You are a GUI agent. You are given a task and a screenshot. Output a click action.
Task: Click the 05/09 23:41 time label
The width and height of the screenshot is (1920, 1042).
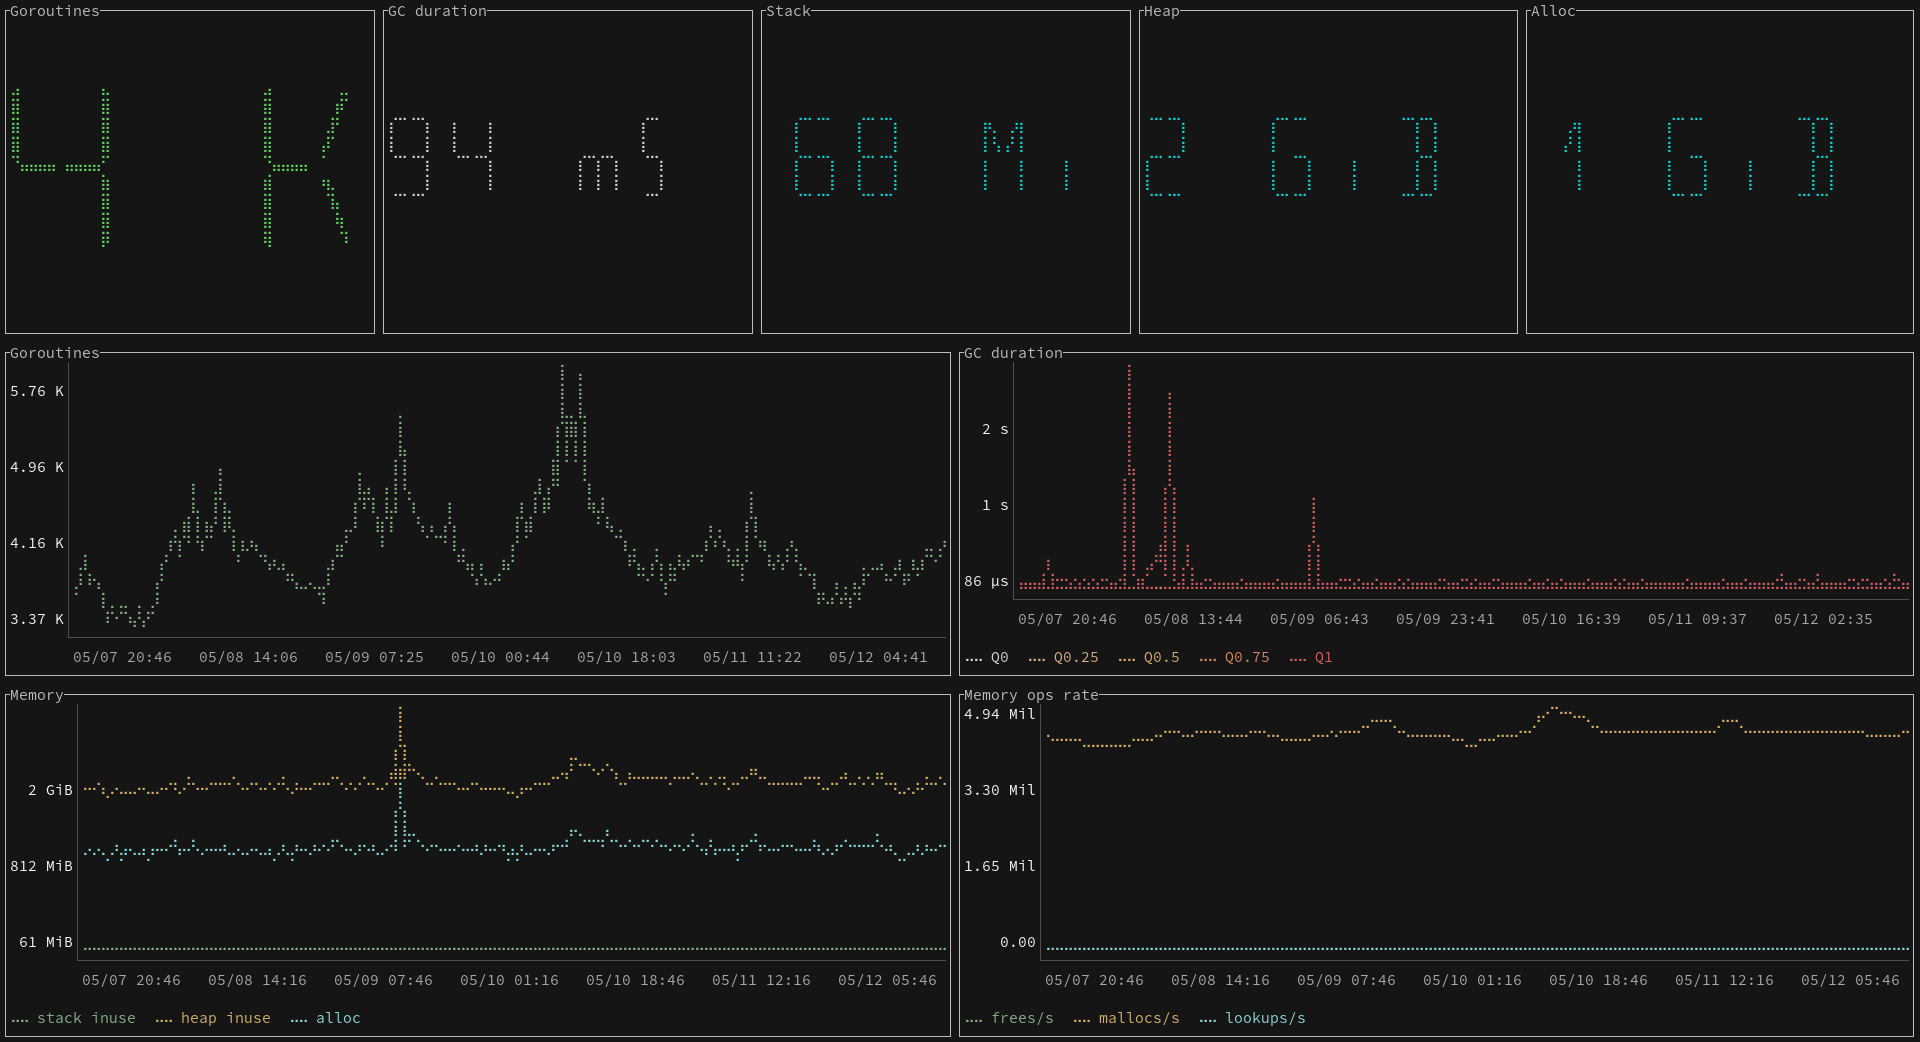point(1445,619)
